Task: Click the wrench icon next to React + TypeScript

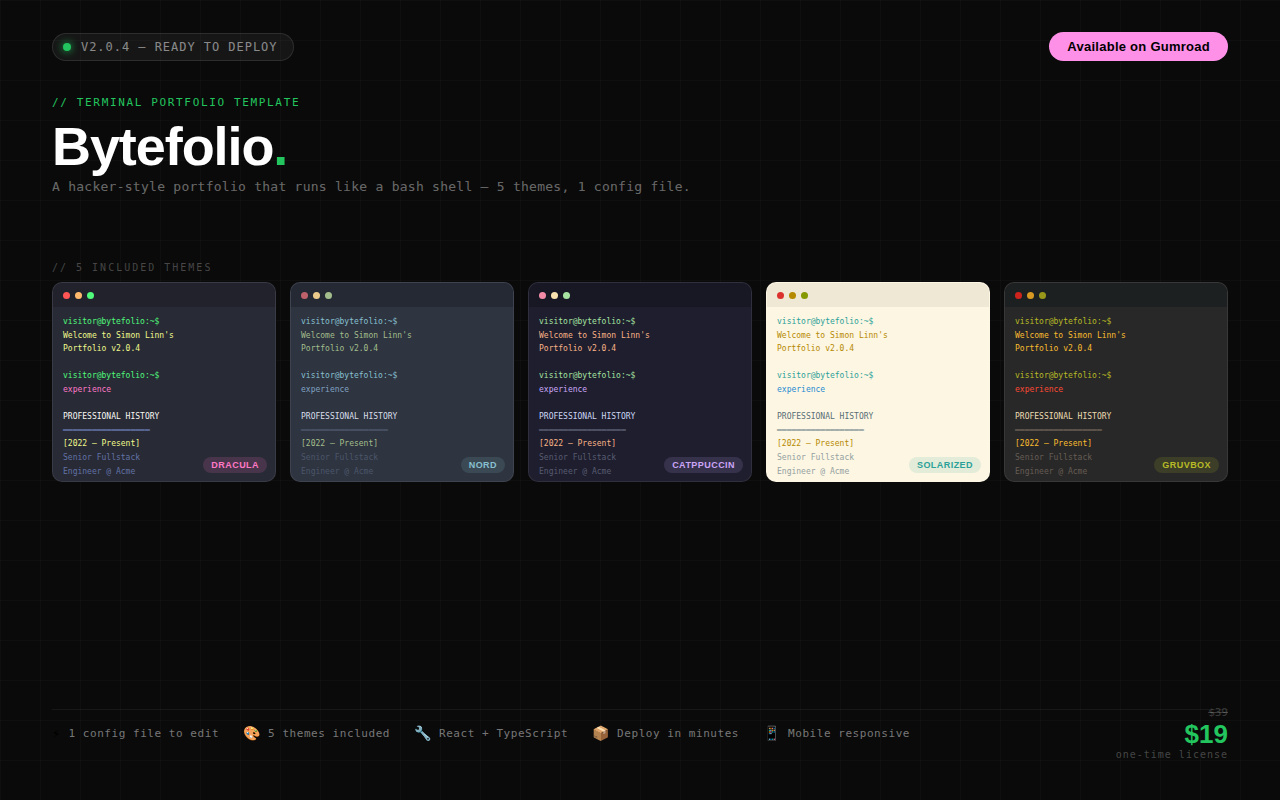Action: tap(422, 733)
